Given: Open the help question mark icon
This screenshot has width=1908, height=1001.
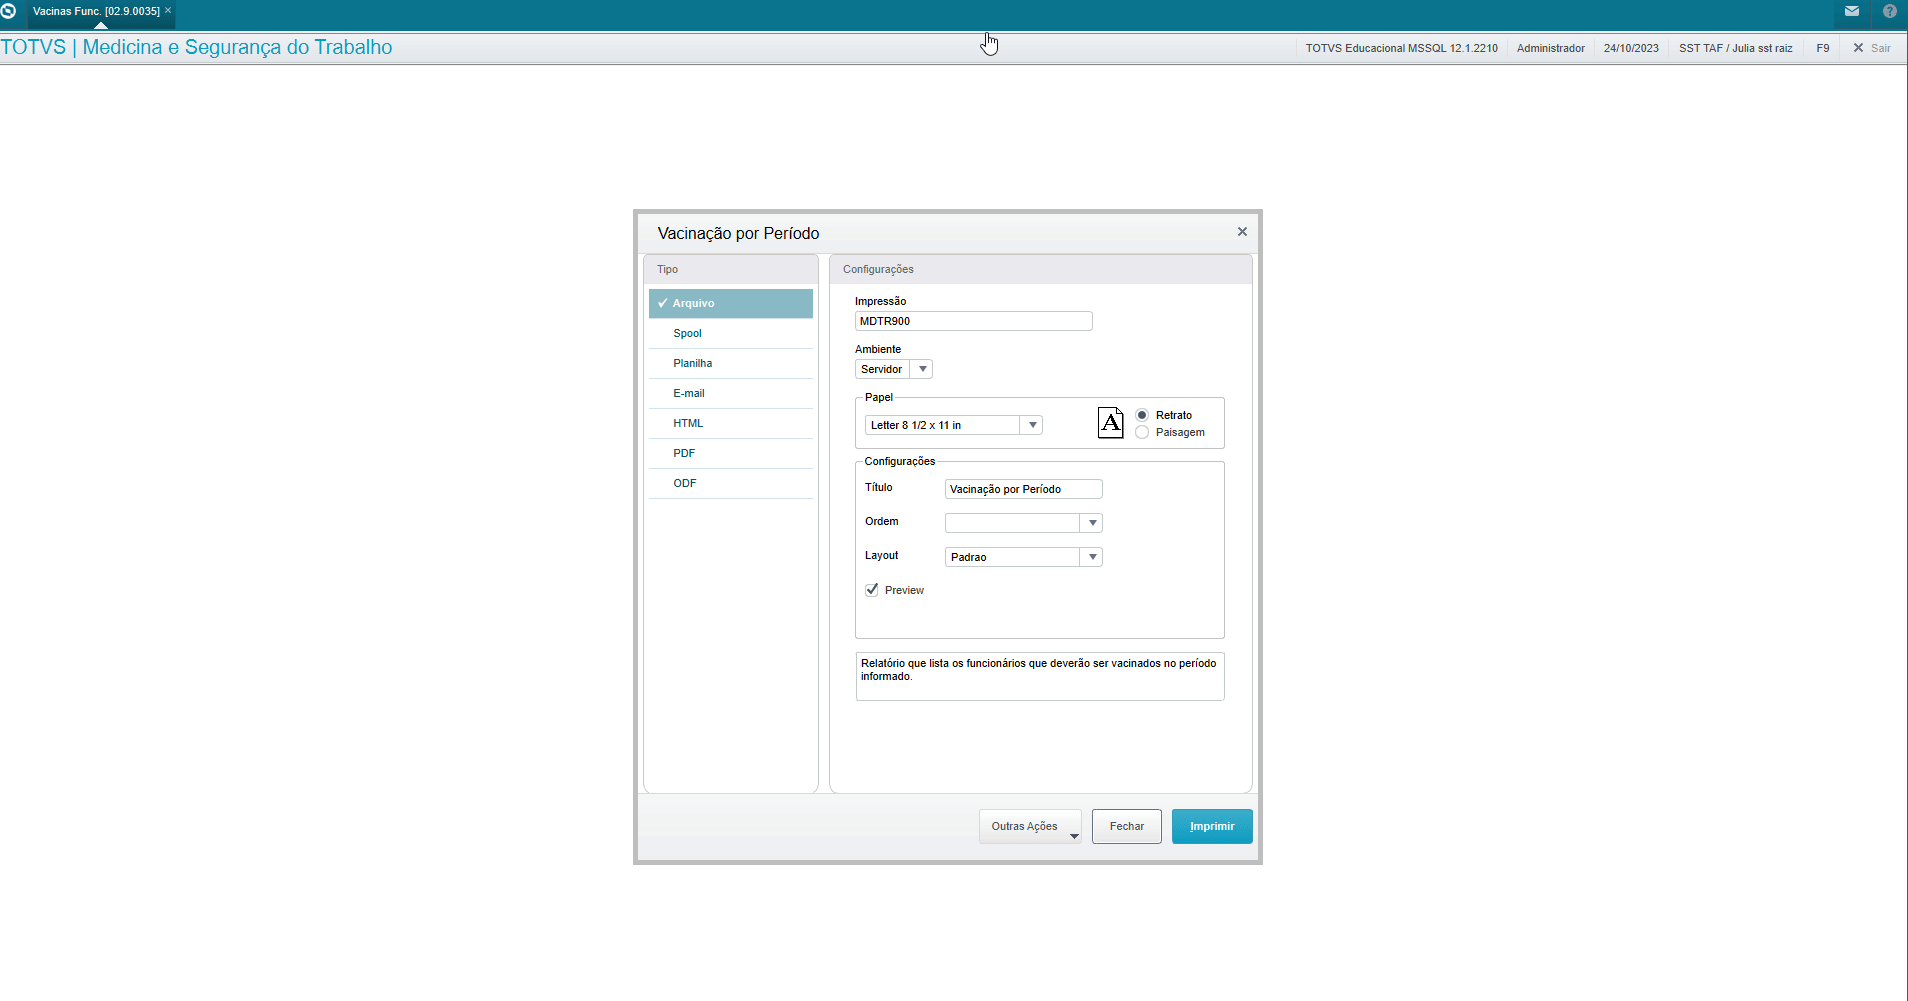Looking at the screenshot, I should [1890, 11].
